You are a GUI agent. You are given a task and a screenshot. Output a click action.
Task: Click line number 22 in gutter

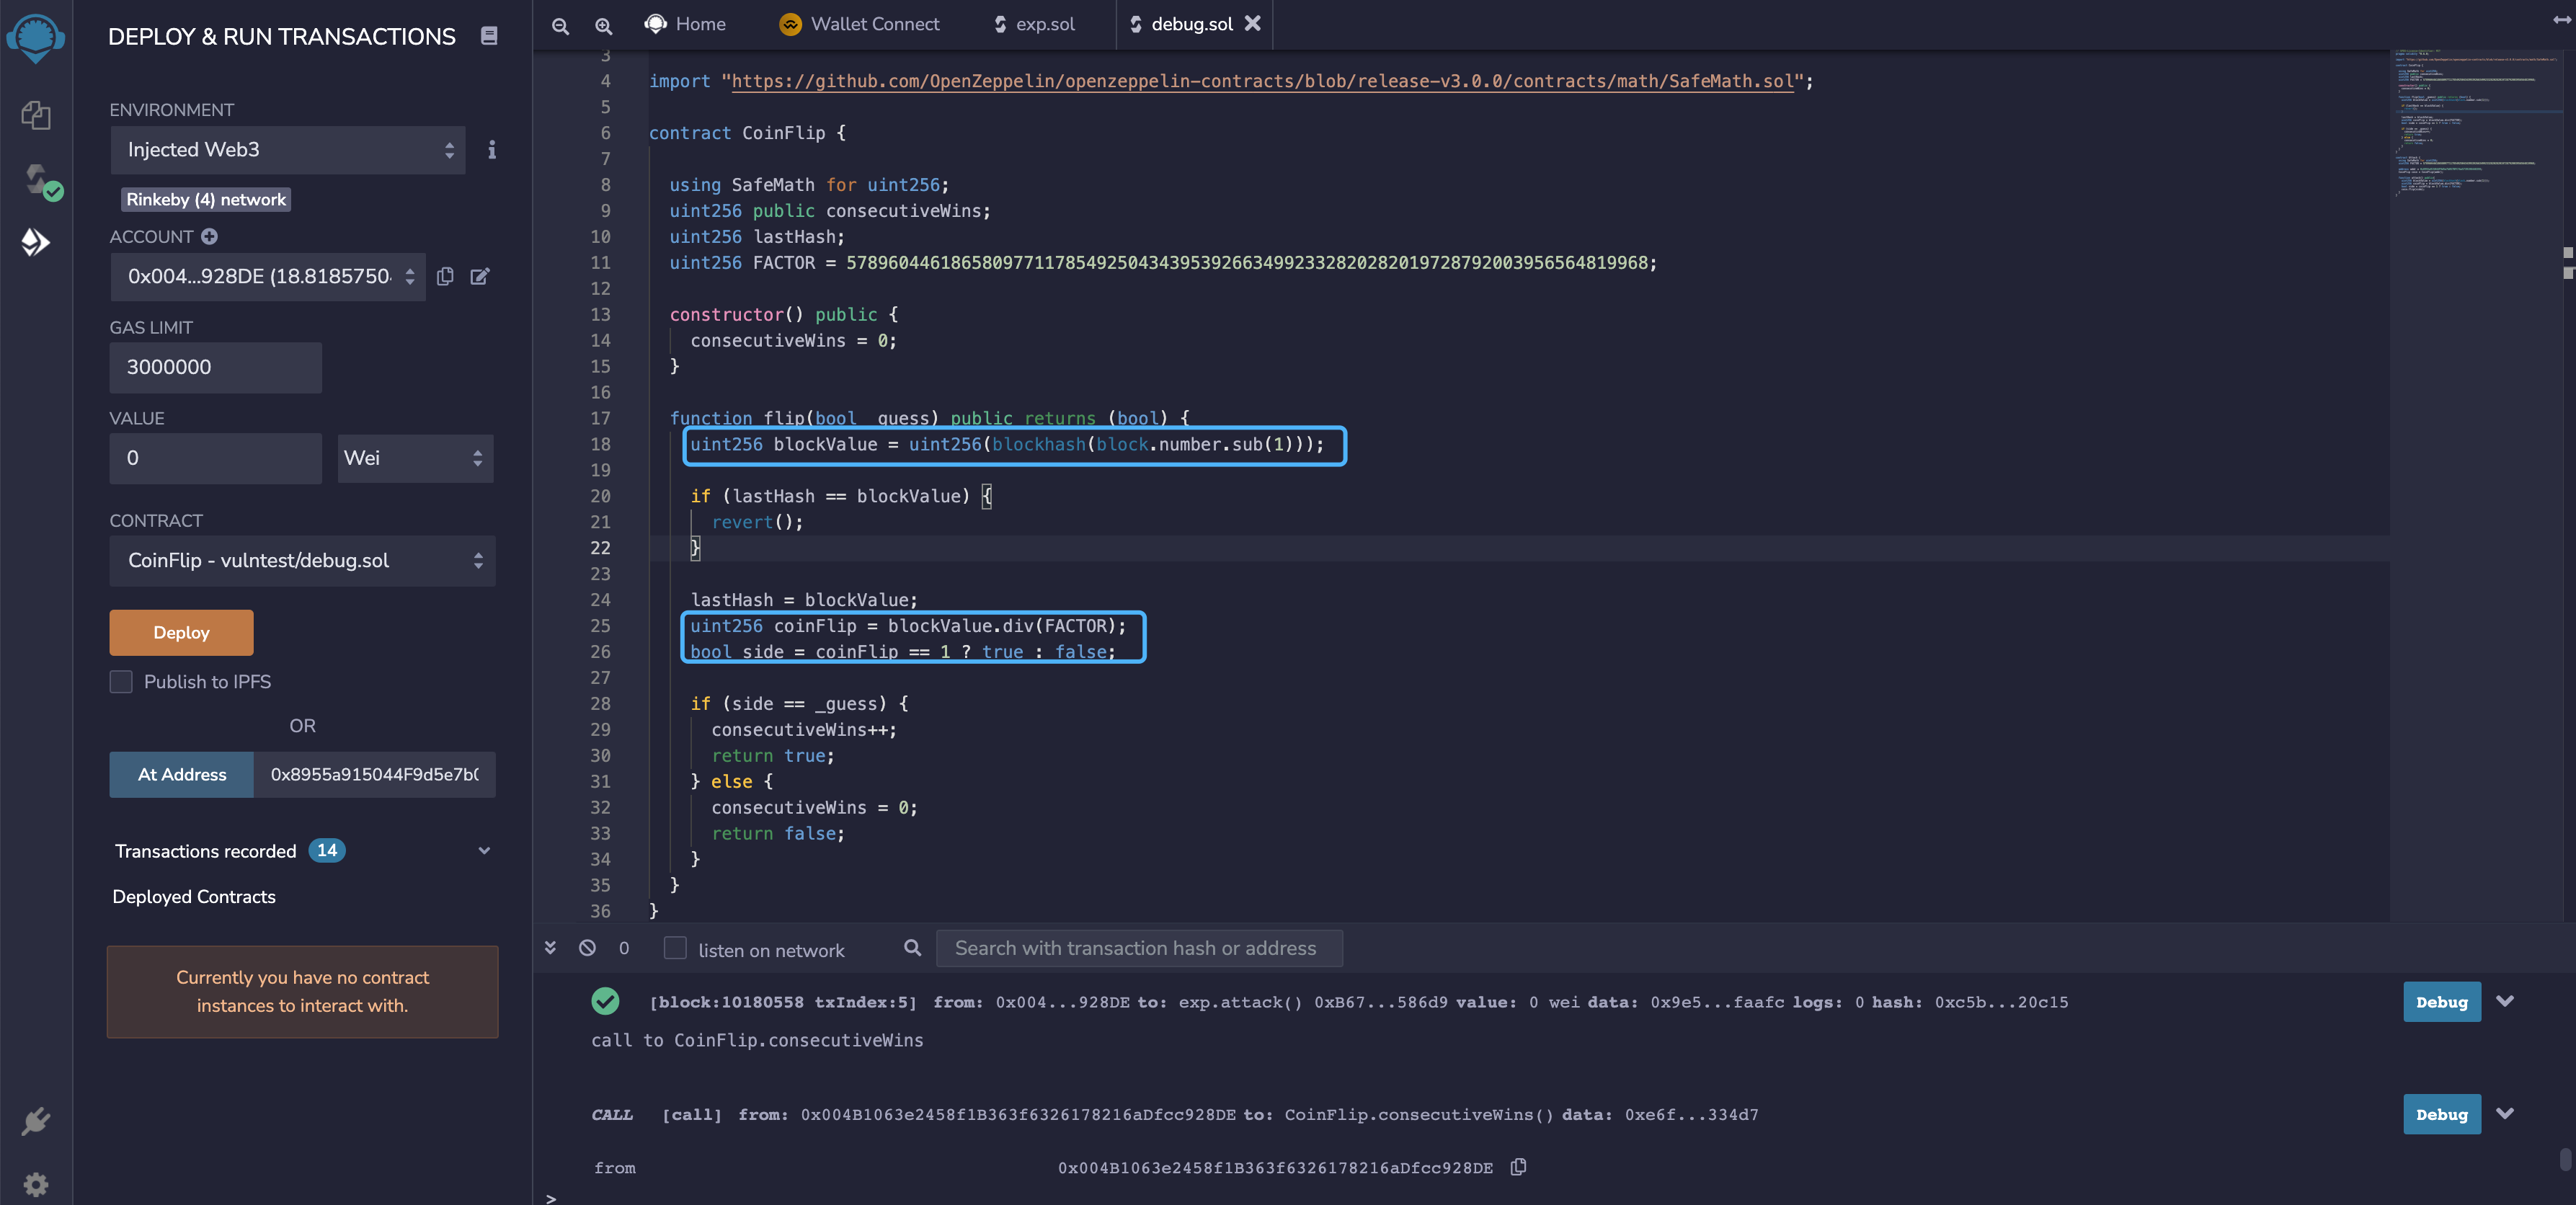[600, 548]
